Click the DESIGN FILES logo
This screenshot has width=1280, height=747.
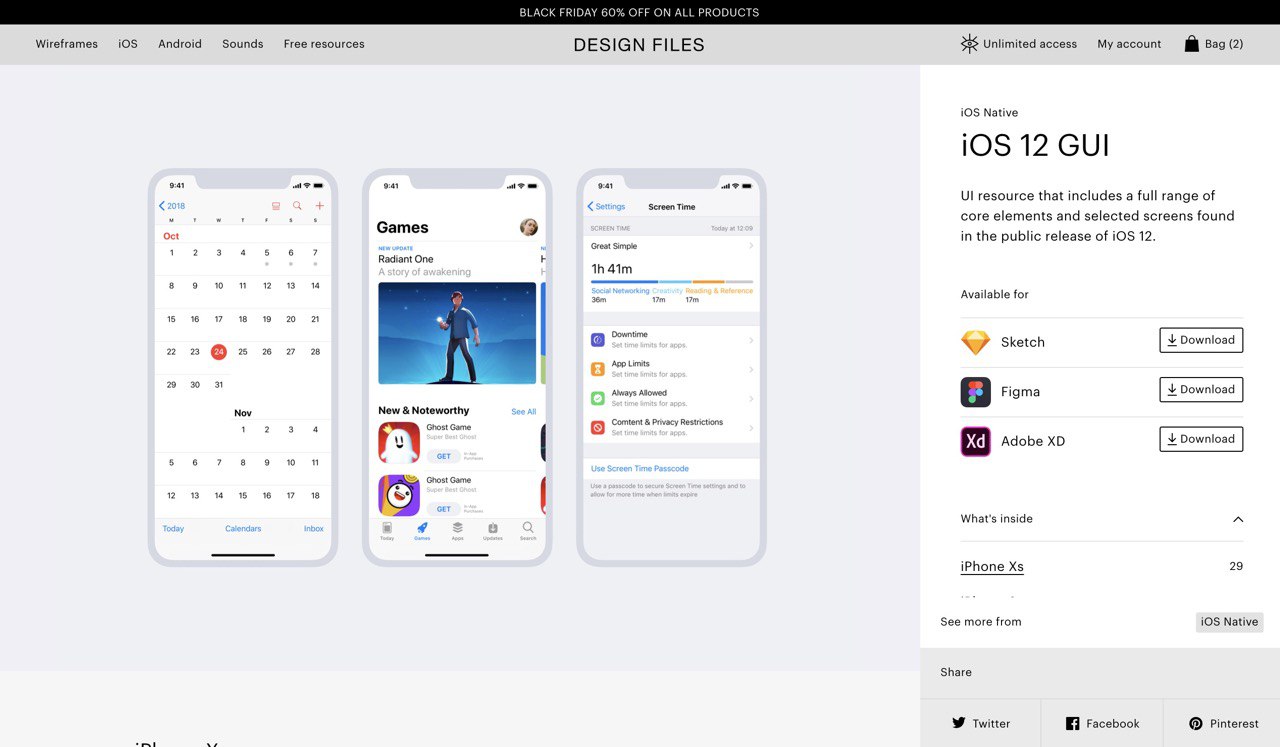639,45
